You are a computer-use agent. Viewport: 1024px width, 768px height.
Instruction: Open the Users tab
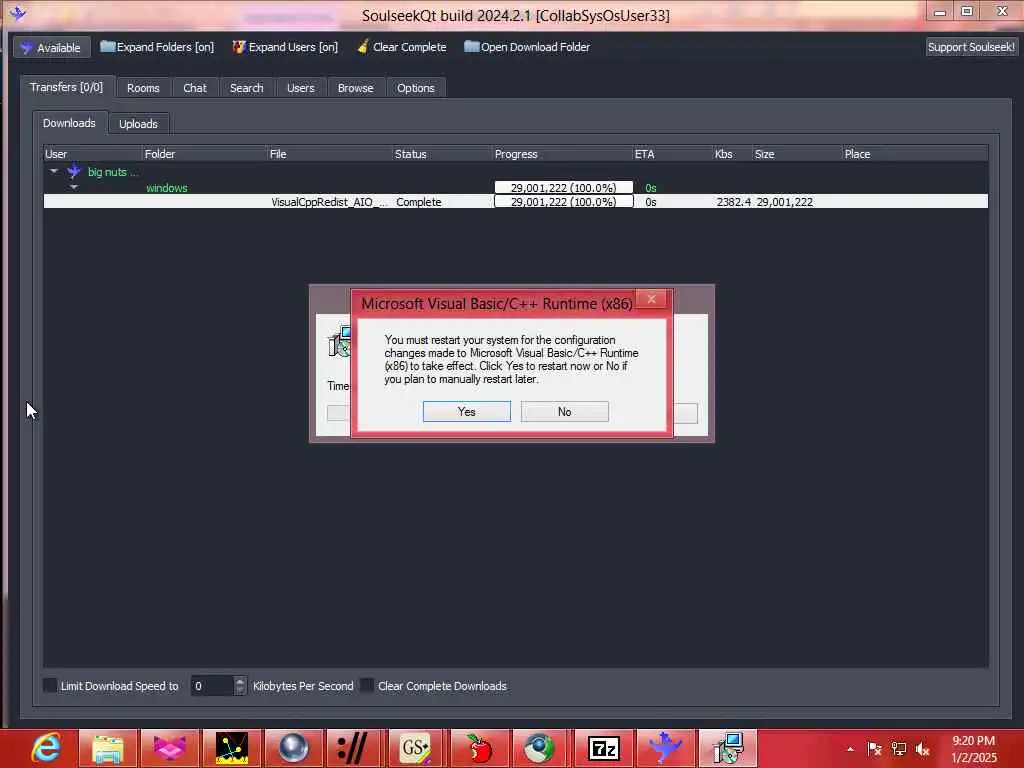click(300, 88)
